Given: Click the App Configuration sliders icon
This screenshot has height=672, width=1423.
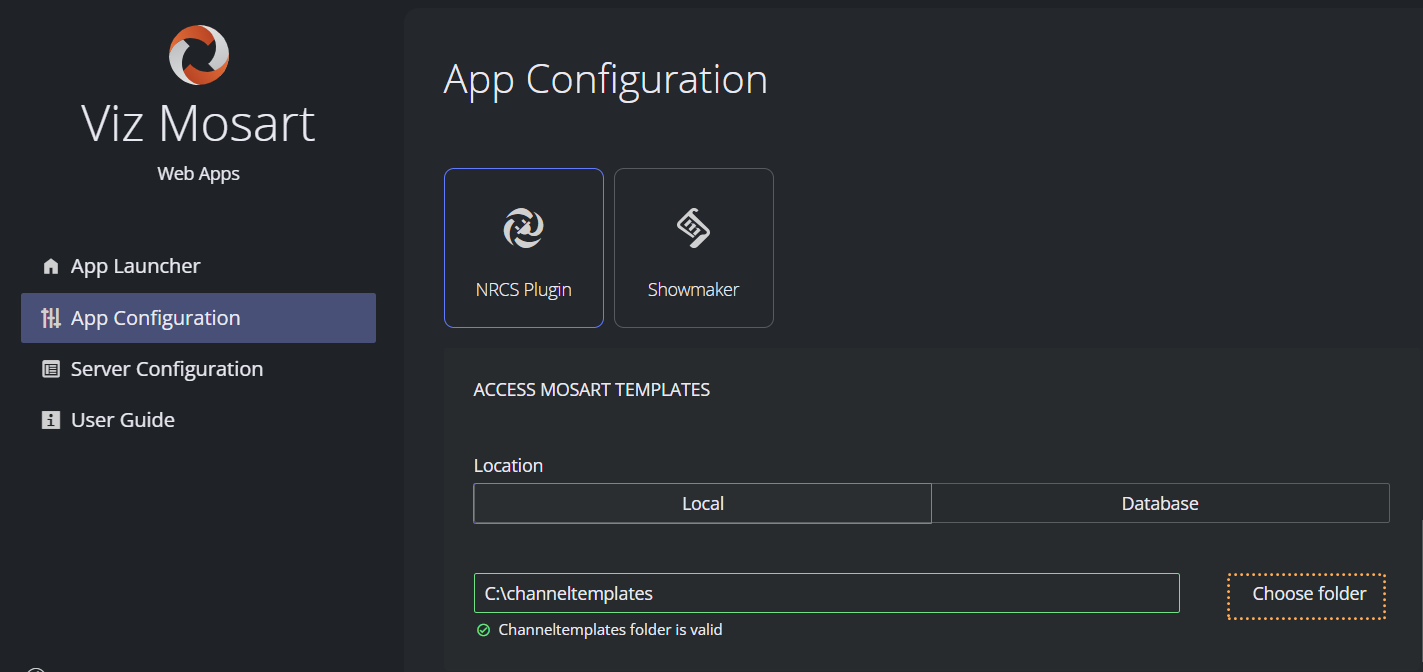Looking at the screenshot, I should click(51, 318).
